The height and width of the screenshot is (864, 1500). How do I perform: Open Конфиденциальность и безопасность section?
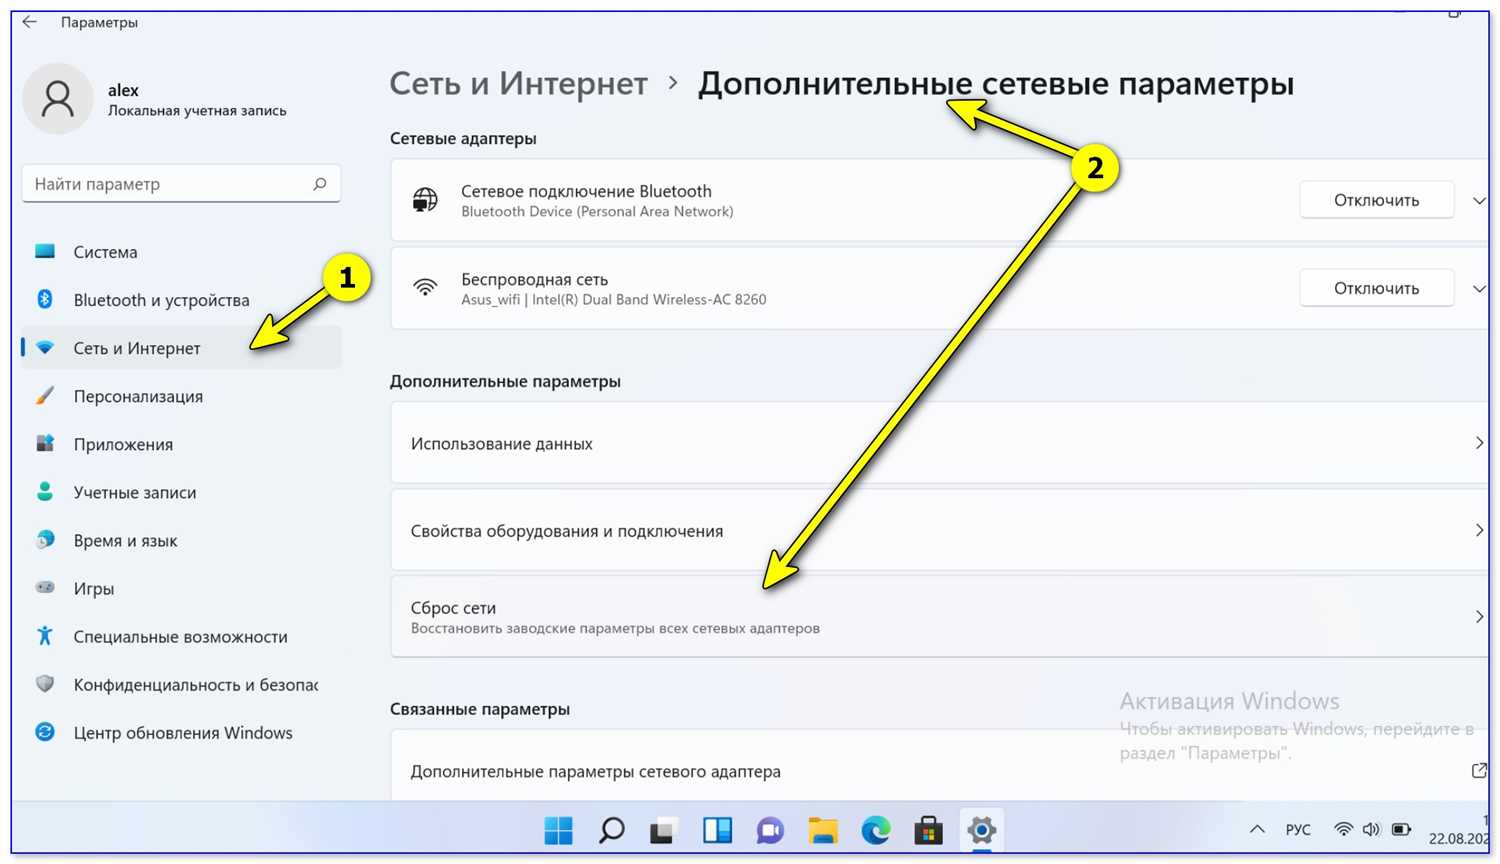tap(181, 684)
